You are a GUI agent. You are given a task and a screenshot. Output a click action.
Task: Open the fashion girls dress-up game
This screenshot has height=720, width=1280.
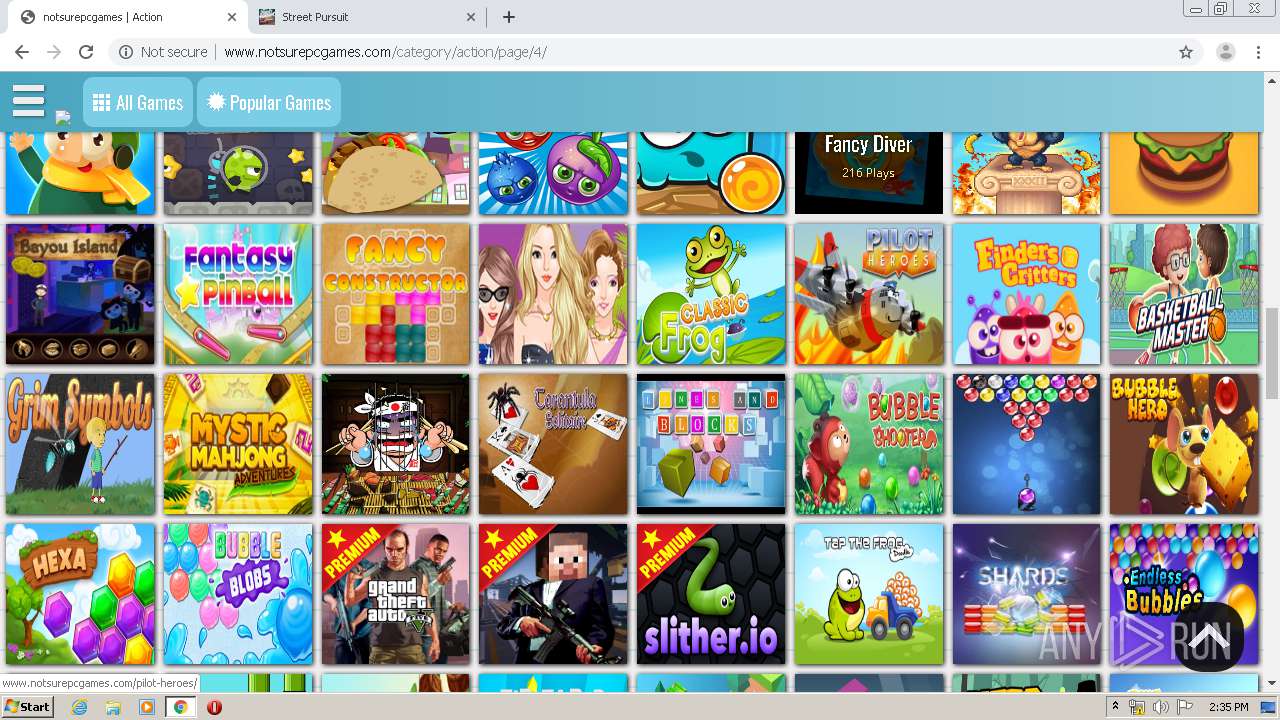(553, 294)
